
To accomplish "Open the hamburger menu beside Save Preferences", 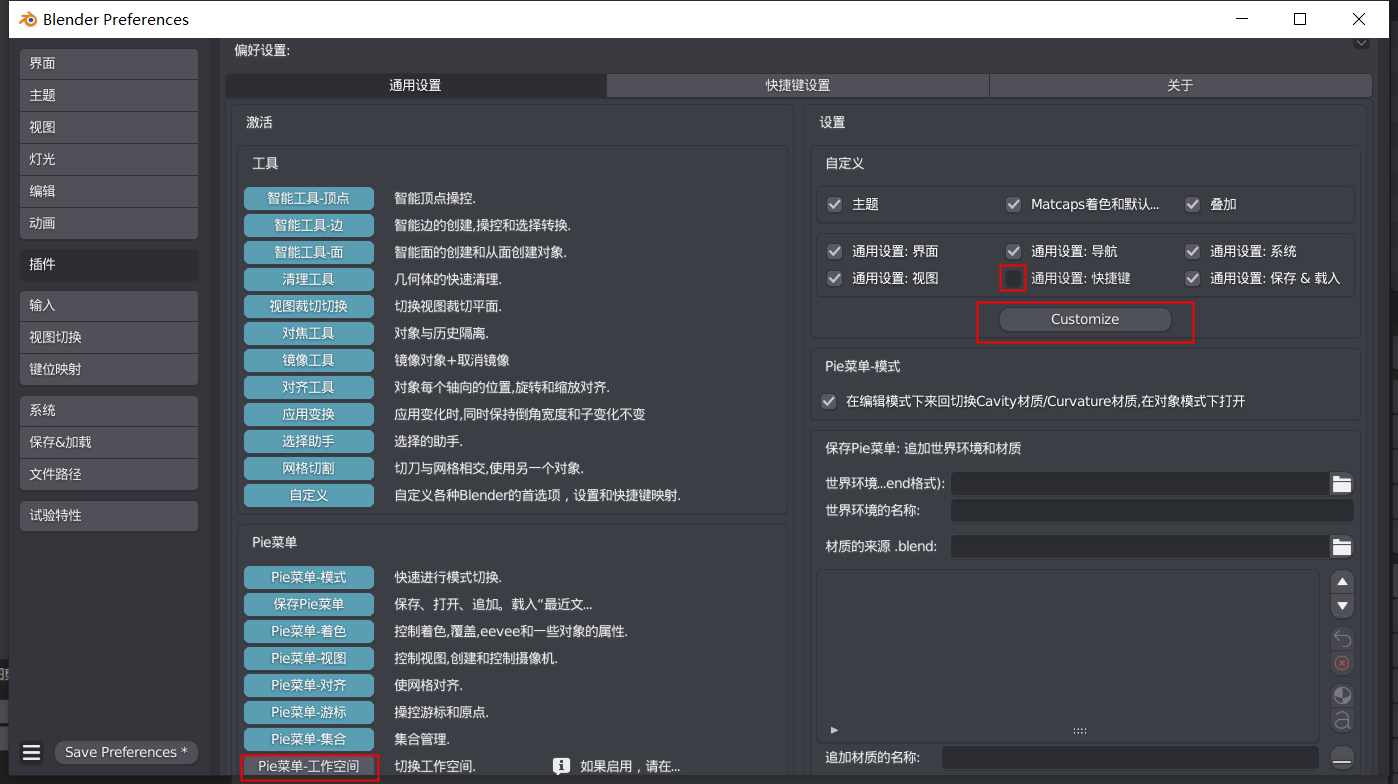I will [x=31, y=752].
